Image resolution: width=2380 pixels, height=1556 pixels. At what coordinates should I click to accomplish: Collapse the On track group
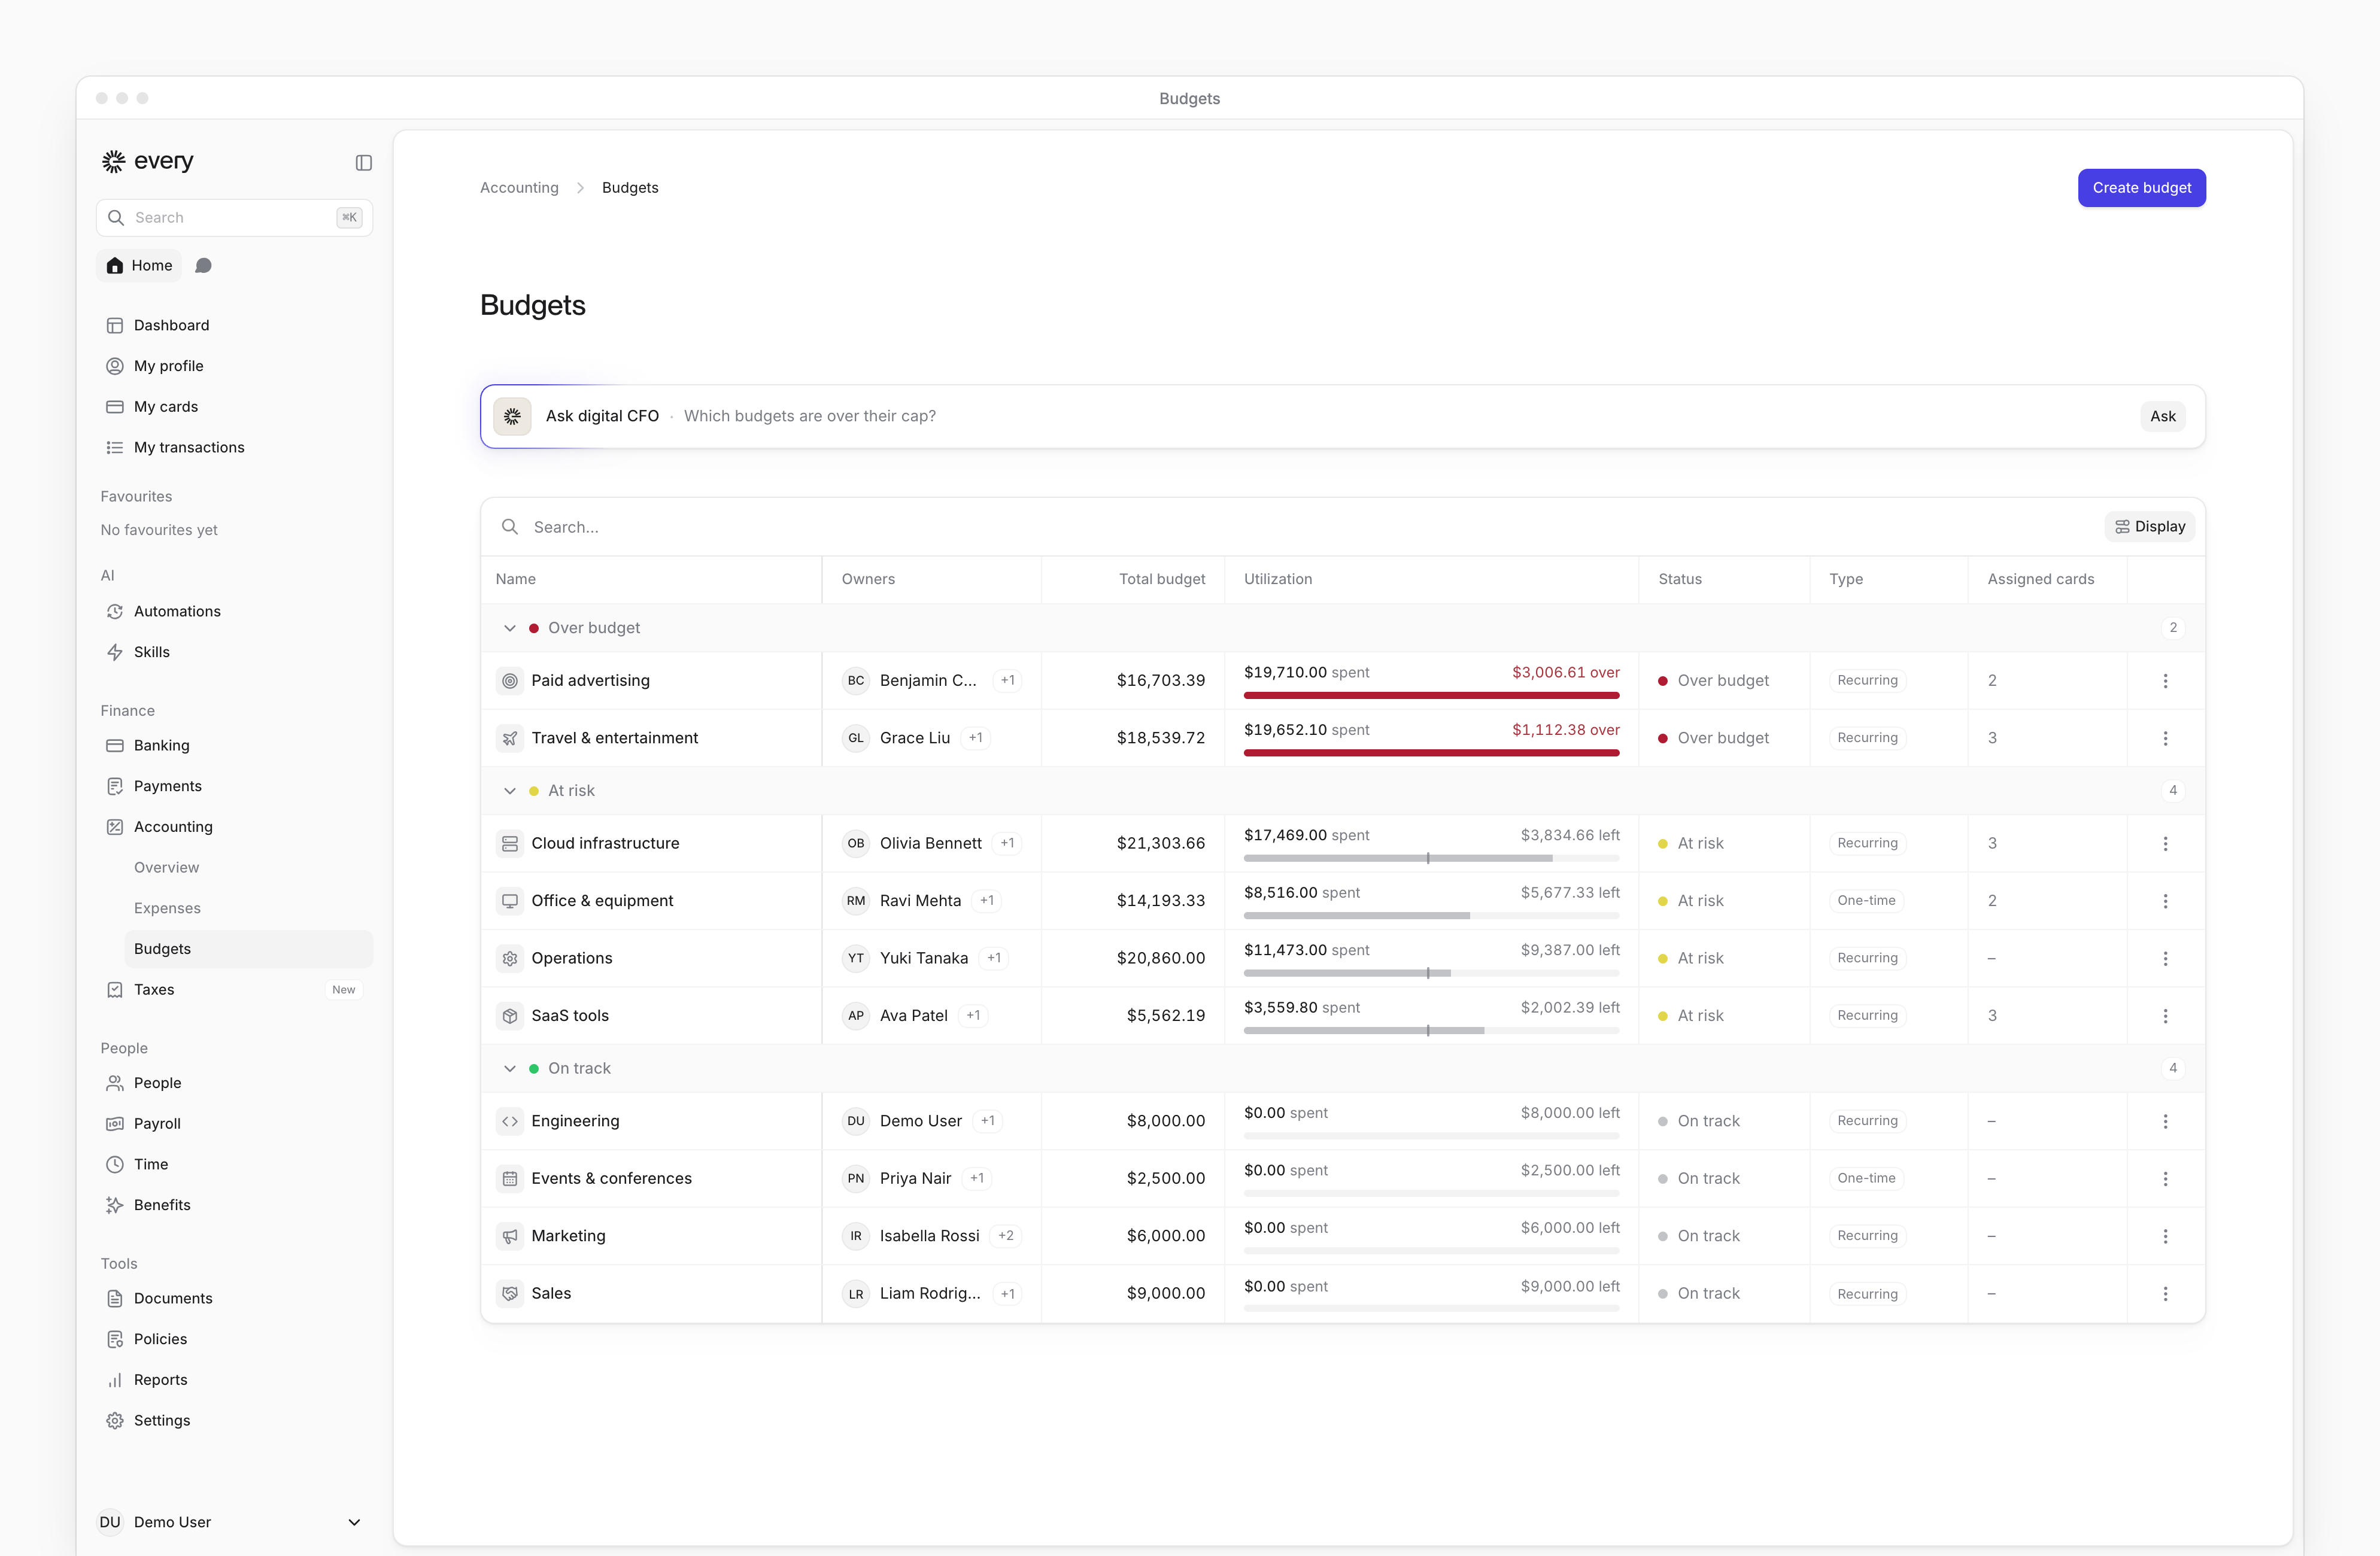[510, 1069]
